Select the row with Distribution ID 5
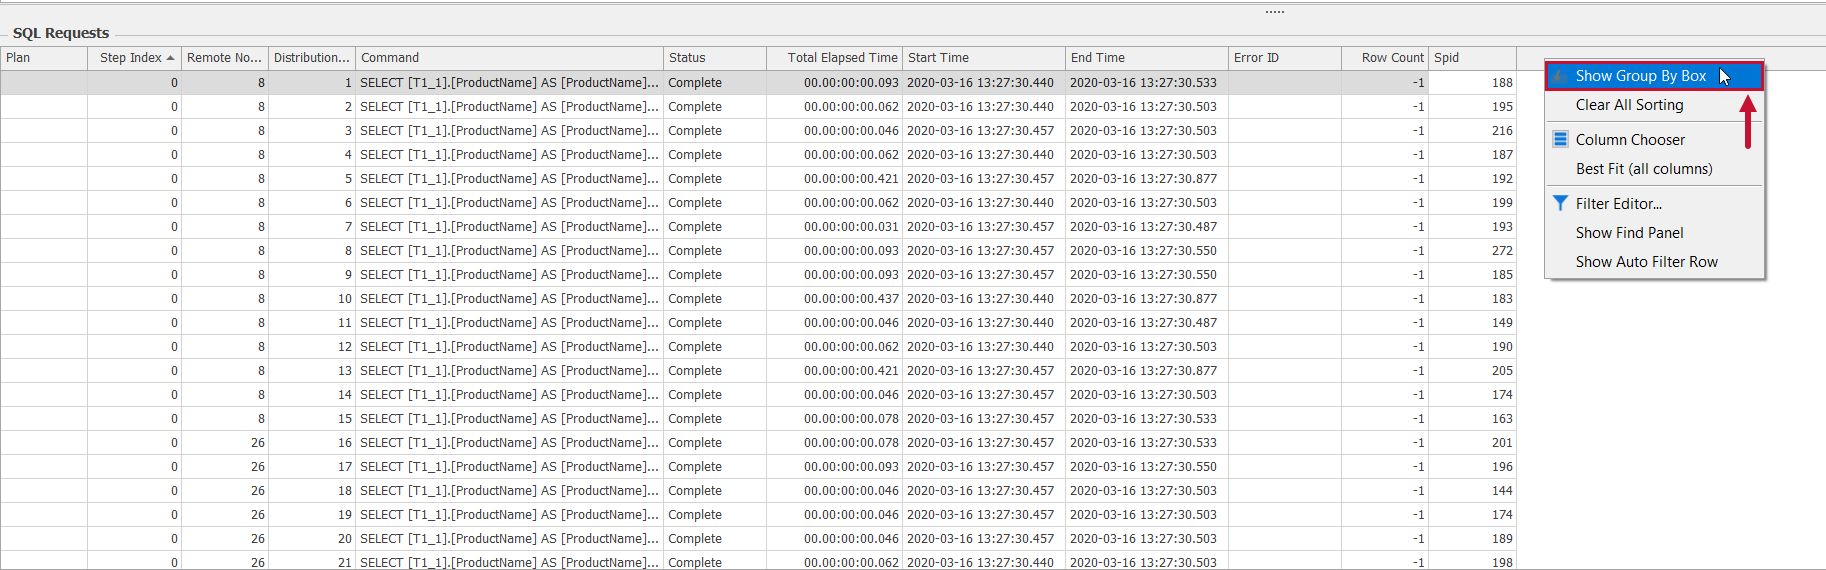The height and width of the screenshot is (570, 1826). click(x=510, y=179)
